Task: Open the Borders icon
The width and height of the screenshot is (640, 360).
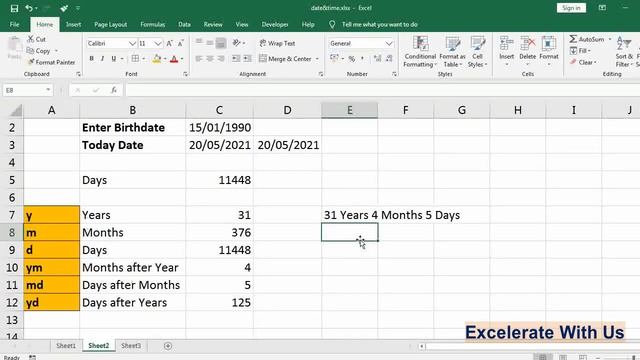Action: point(135,59)
